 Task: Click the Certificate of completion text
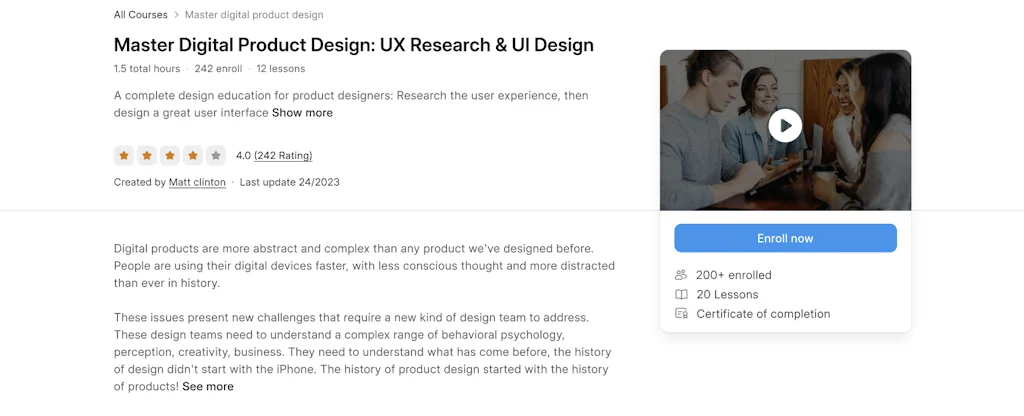coord(763,314)
